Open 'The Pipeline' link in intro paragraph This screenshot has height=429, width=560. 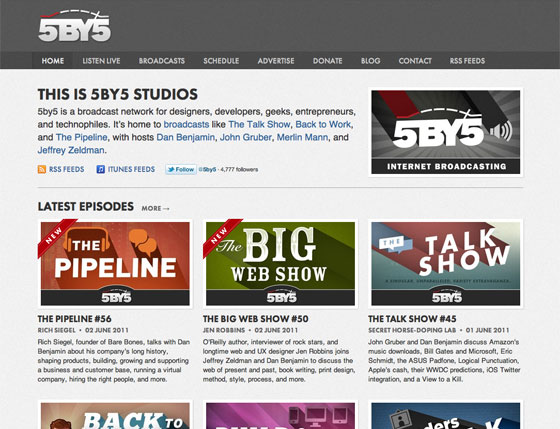tap(81, 137)
